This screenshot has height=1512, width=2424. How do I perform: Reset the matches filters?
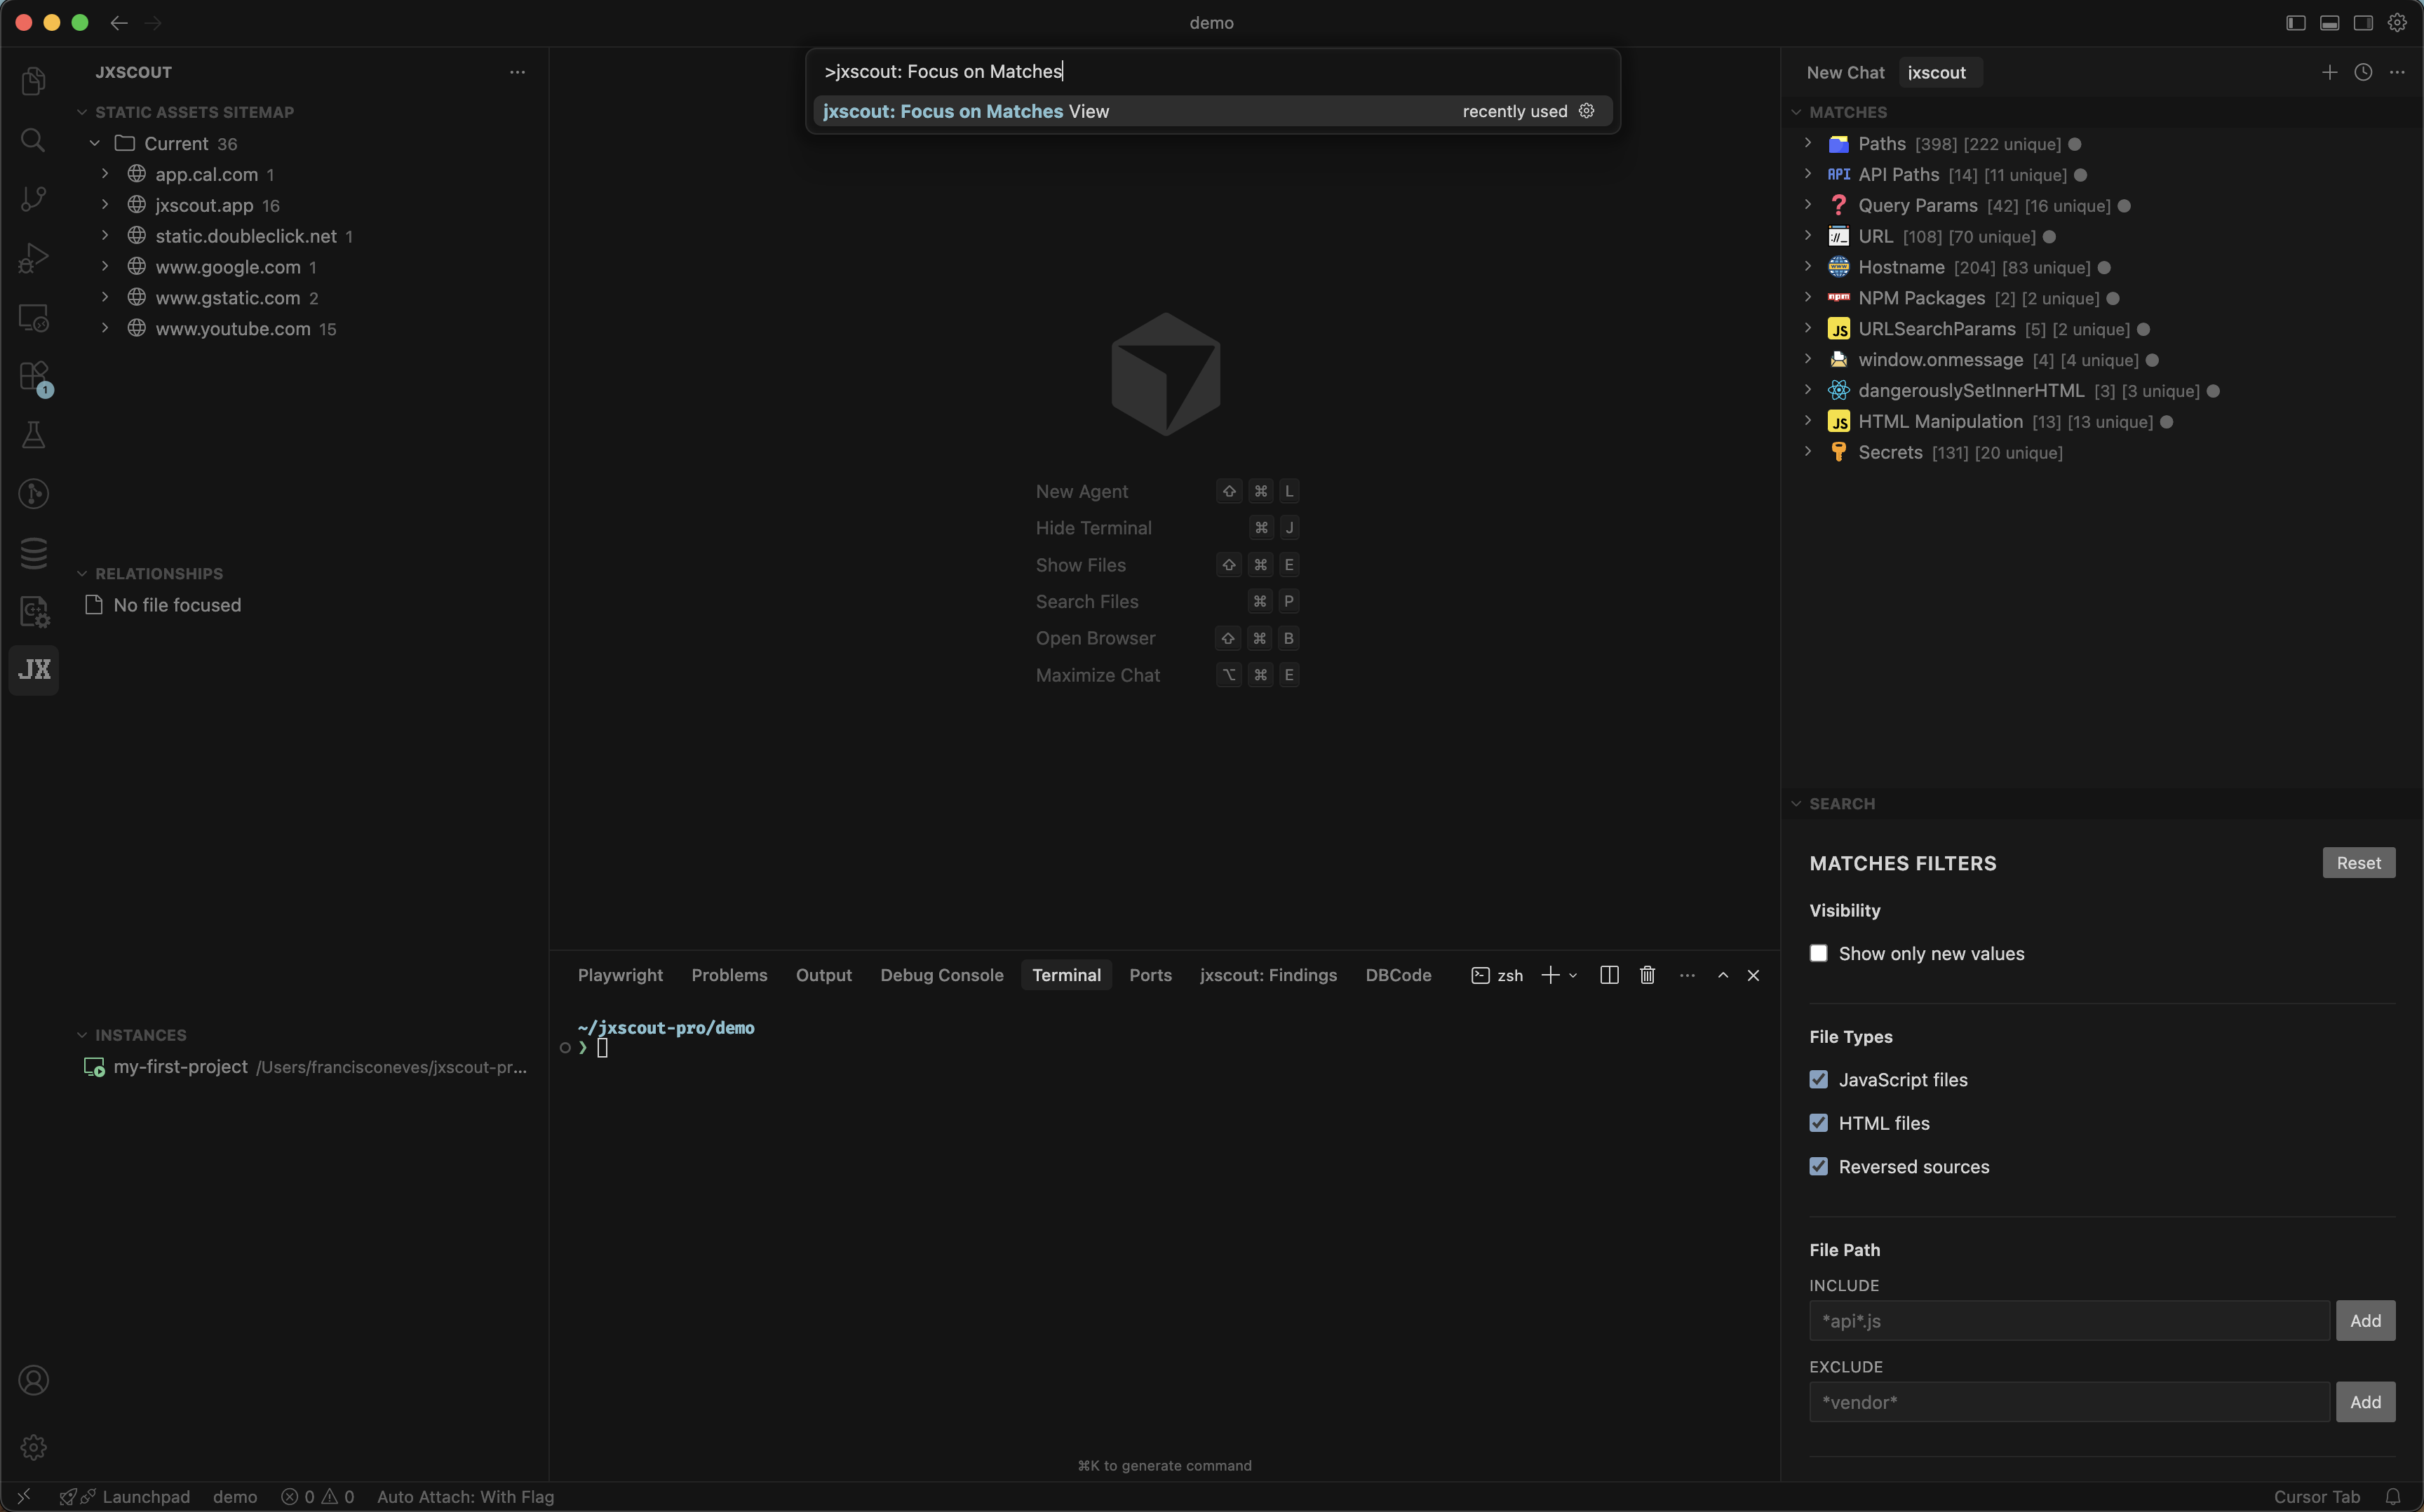2358,862
